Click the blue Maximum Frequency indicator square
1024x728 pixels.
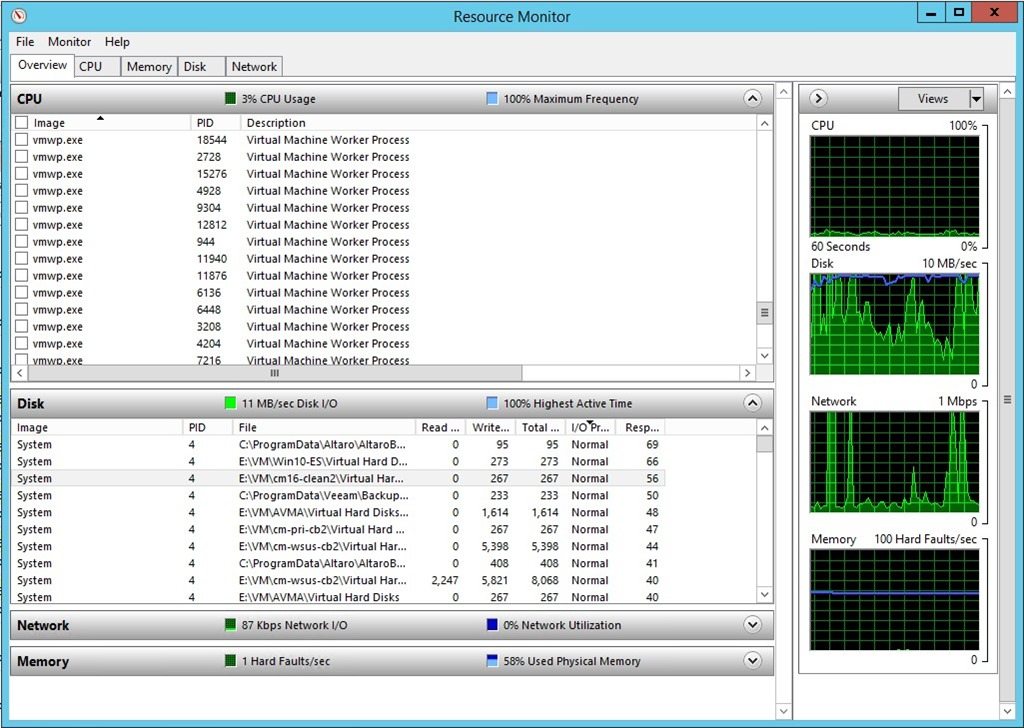pos(492,99)
